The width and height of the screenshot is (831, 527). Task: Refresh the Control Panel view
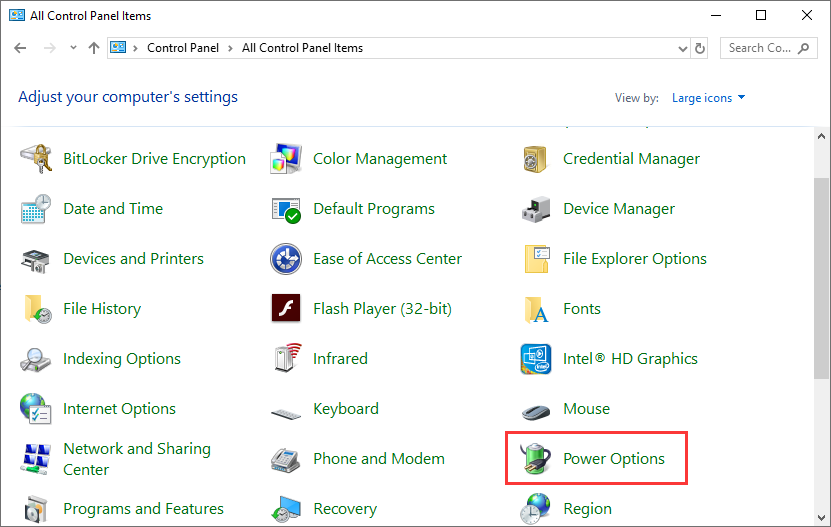pos(700,48)
